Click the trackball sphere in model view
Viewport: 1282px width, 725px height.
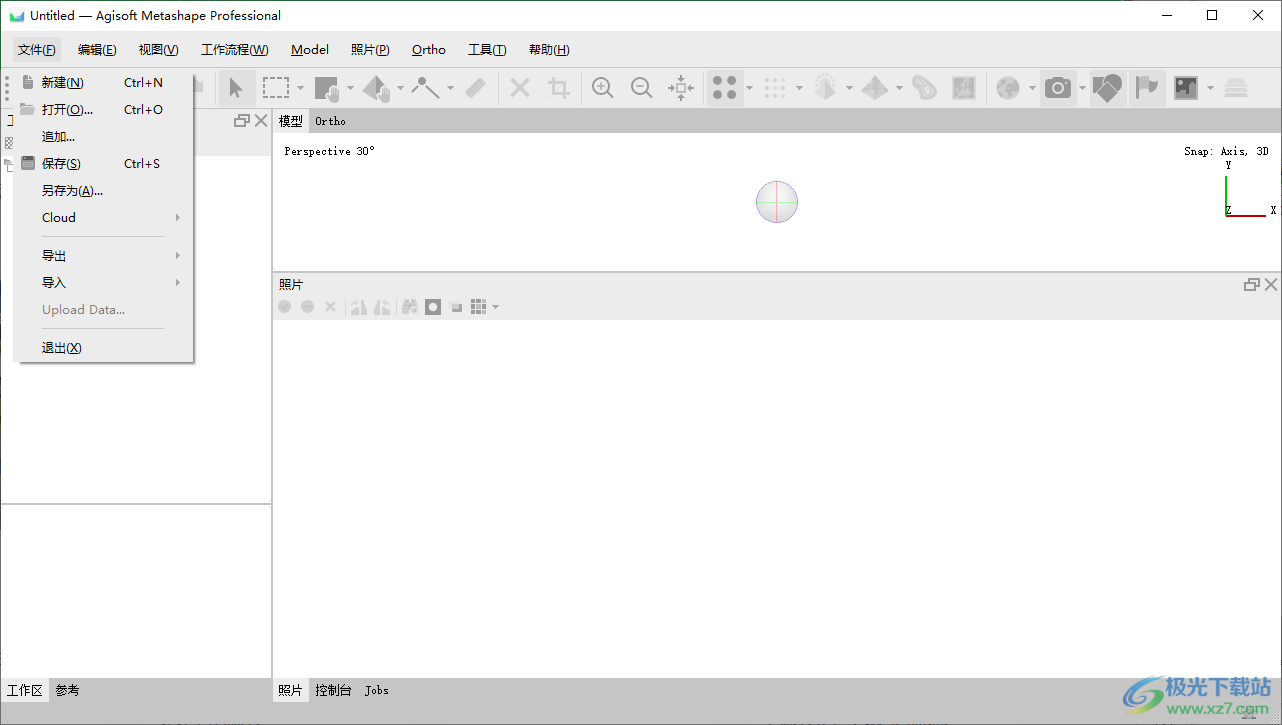pos(777,202)
